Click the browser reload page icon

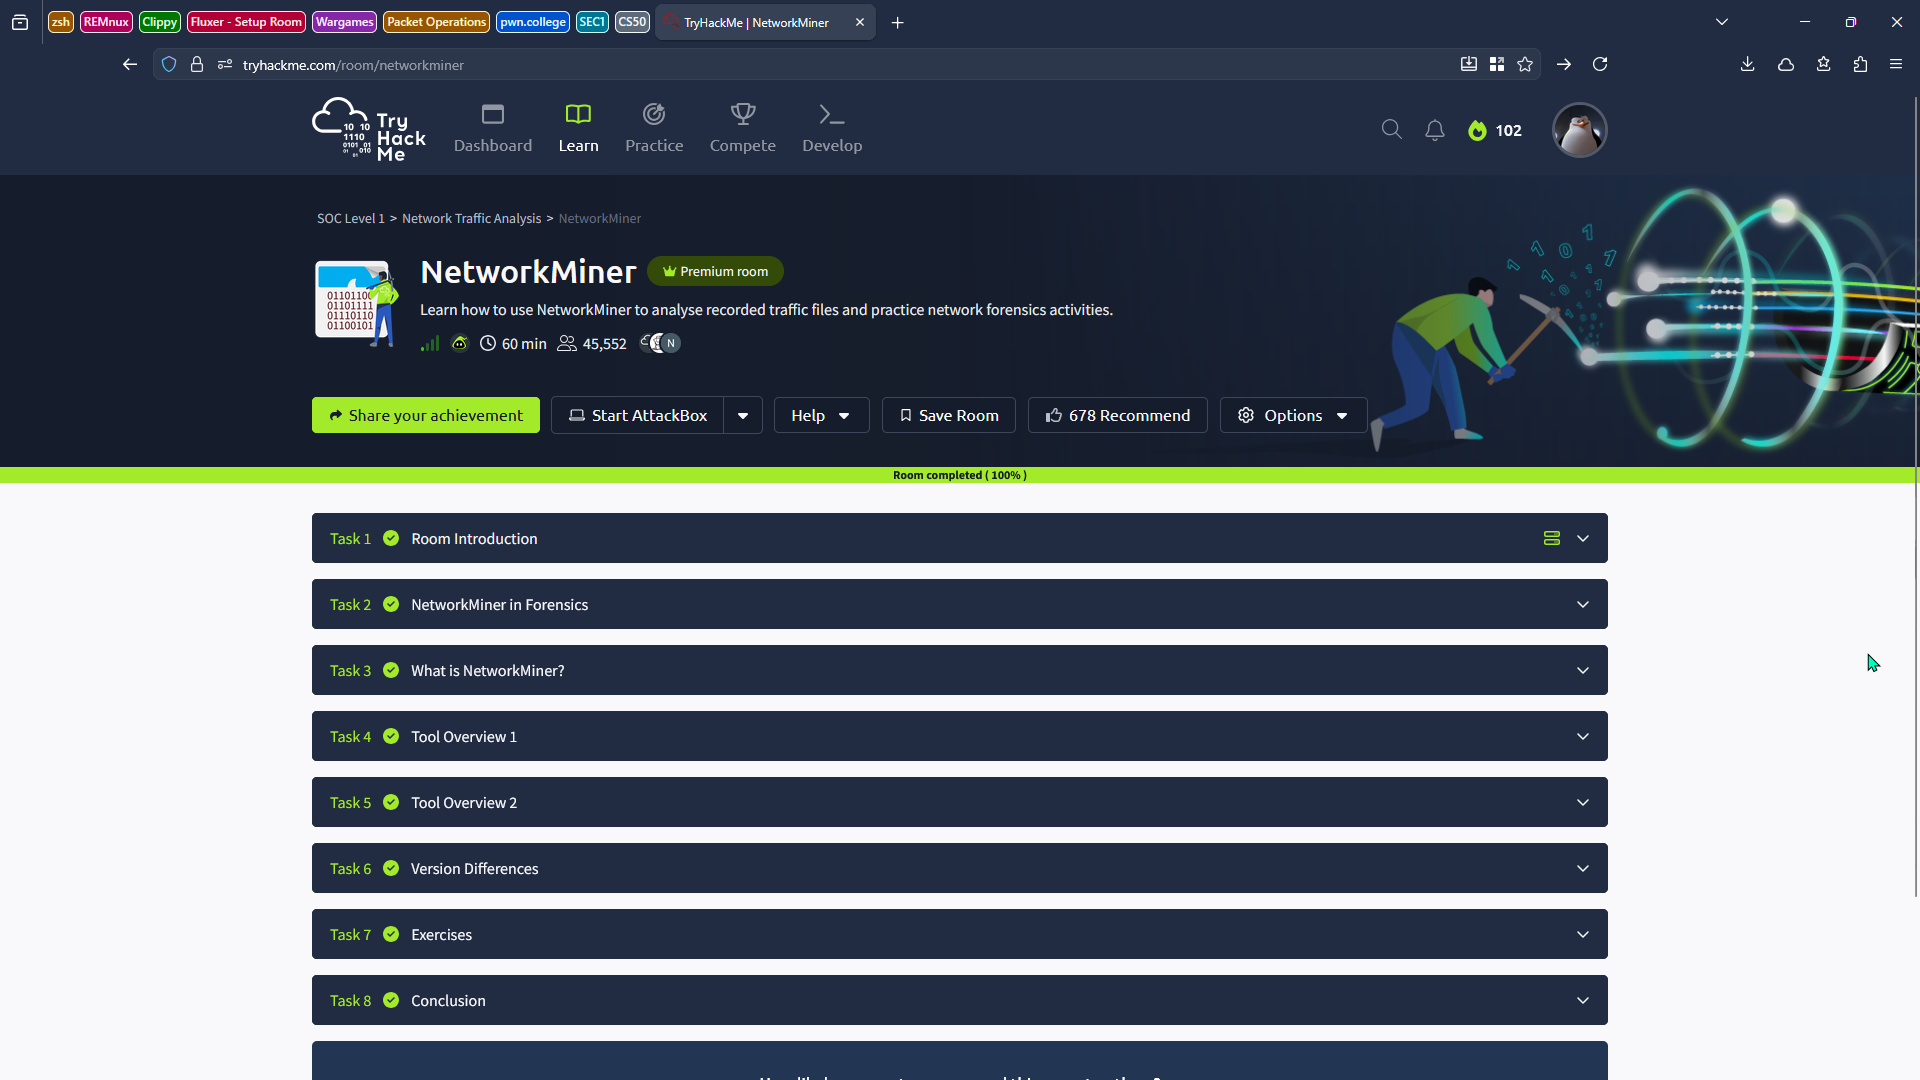(x=1600, y=65)
